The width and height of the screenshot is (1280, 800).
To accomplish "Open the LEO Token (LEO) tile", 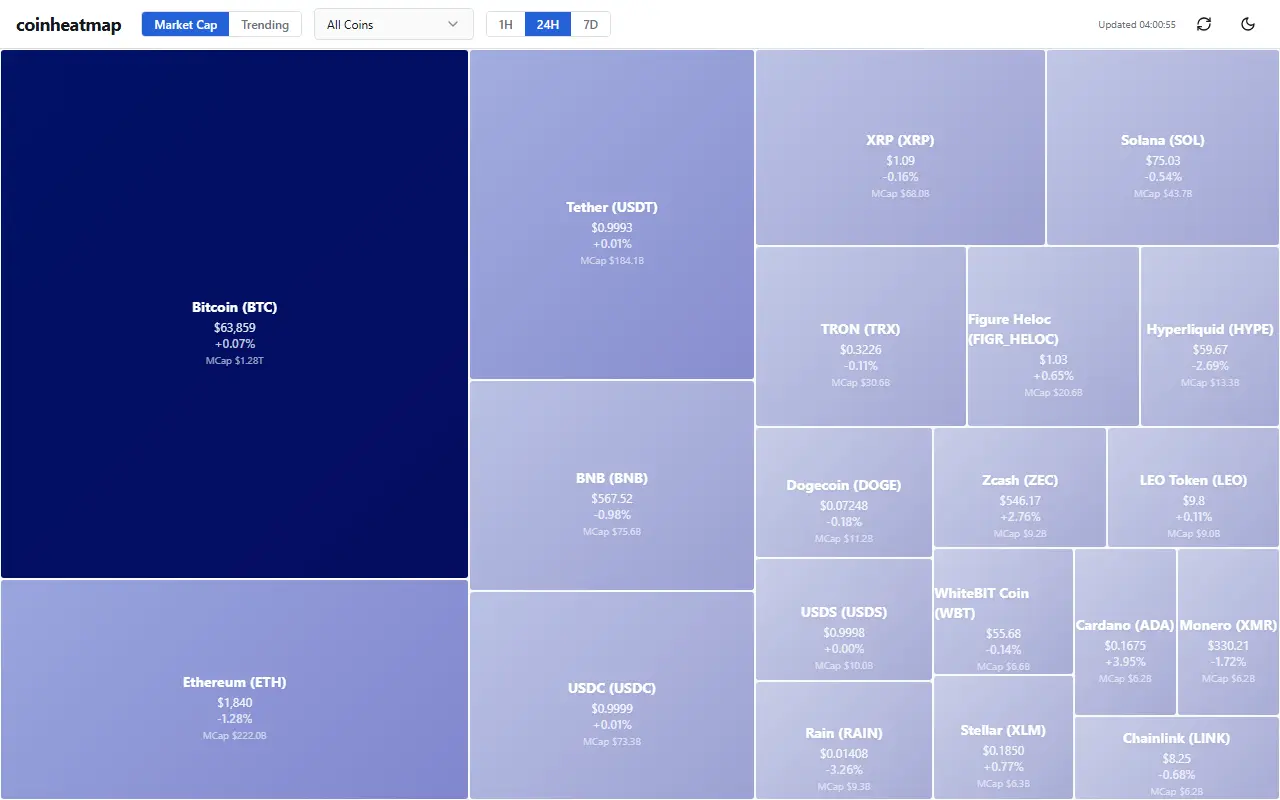I will coord(1193,487).
